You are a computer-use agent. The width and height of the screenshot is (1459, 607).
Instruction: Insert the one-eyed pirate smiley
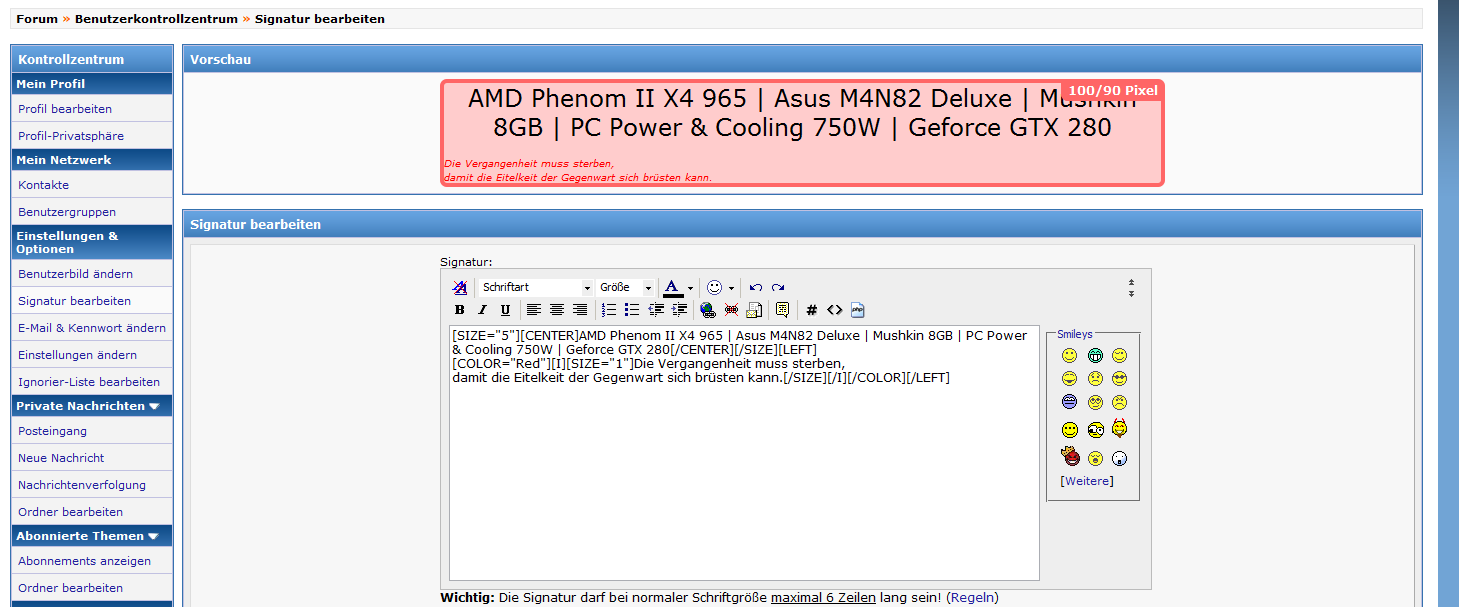click(1095, 430)
